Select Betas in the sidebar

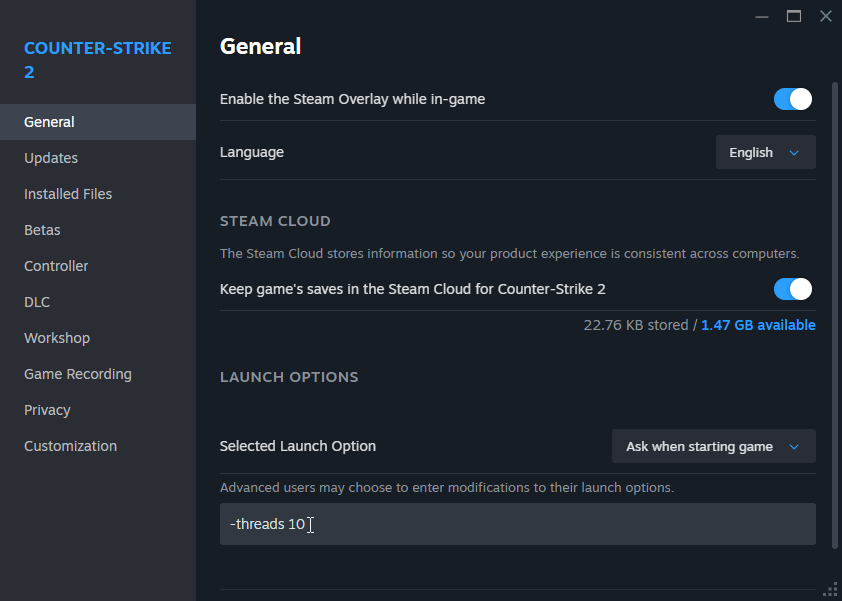point(42,229)
